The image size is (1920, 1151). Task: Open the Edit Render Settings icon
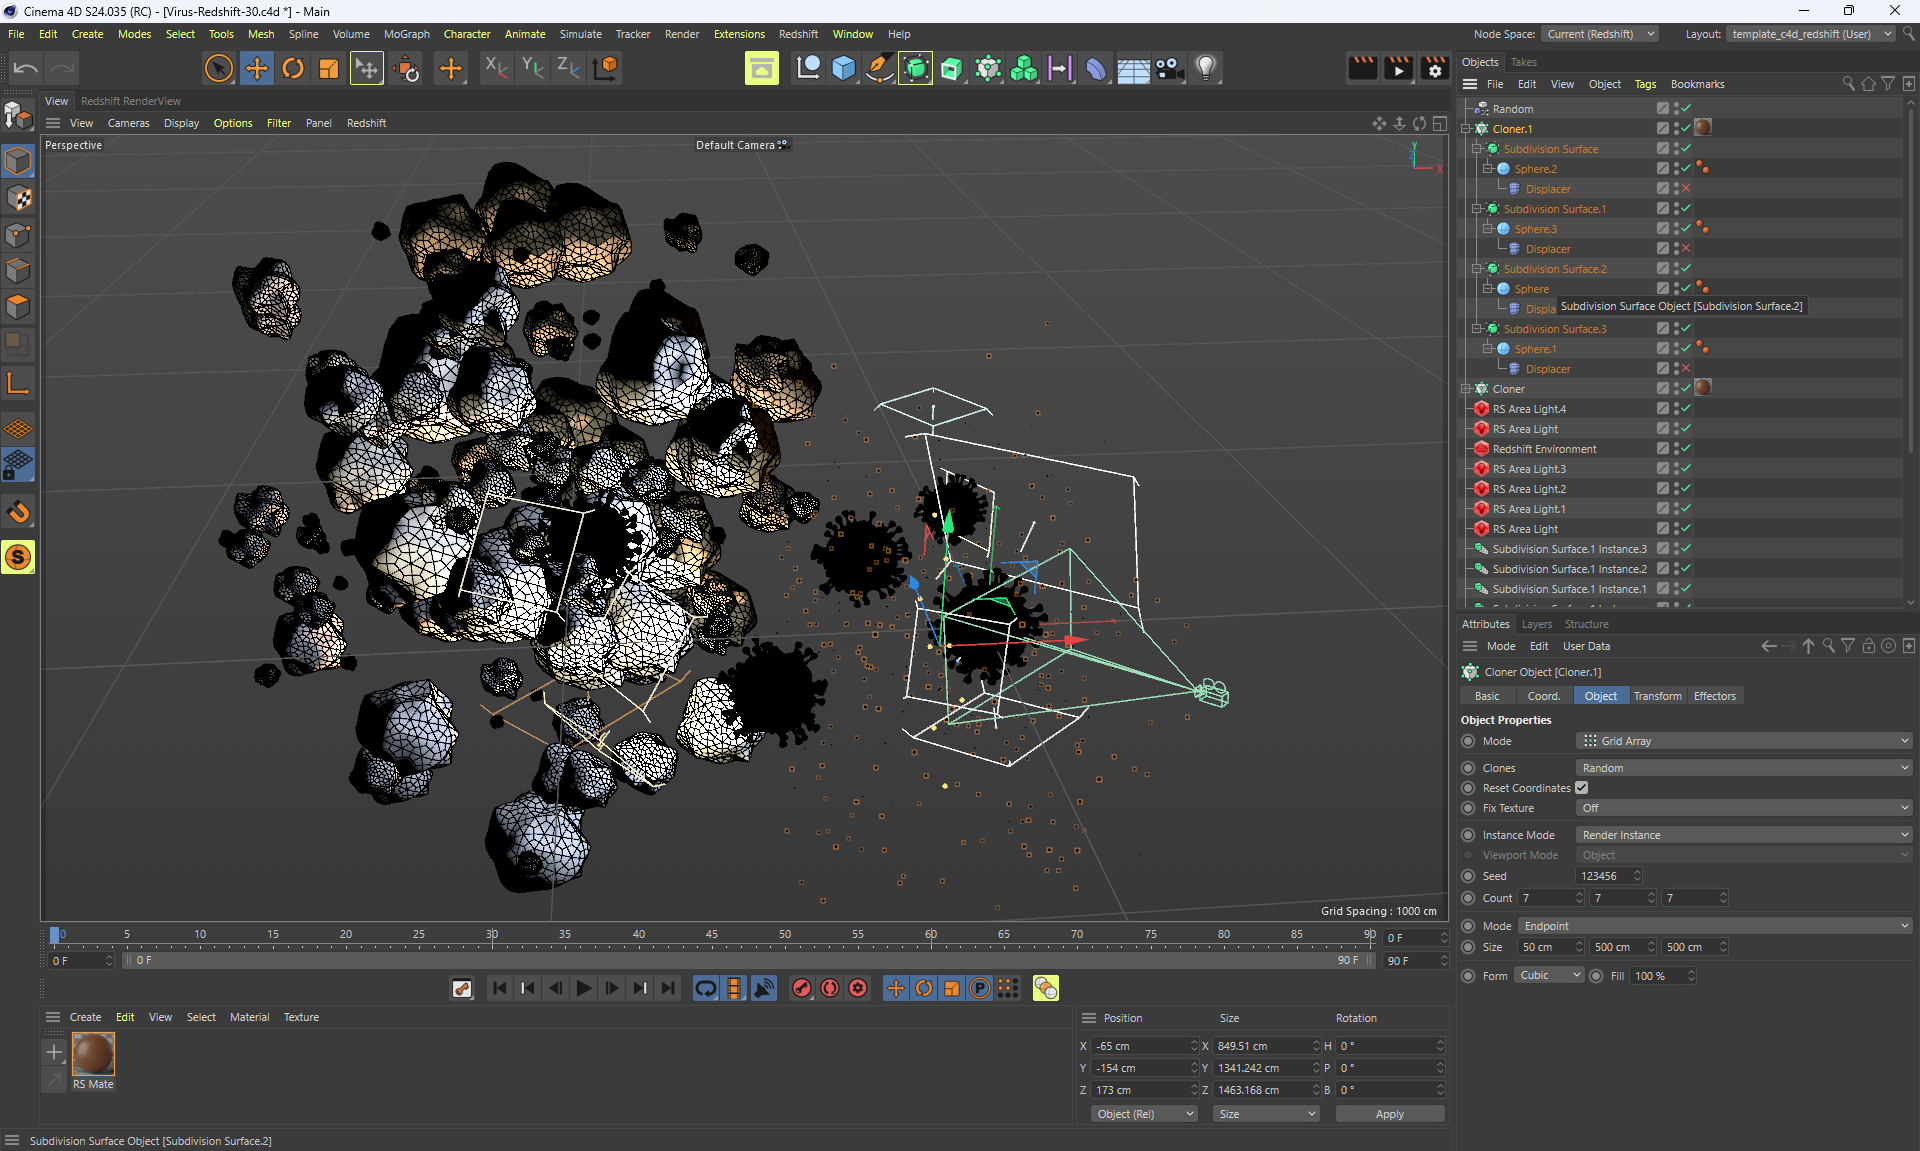click(1434, 68)
